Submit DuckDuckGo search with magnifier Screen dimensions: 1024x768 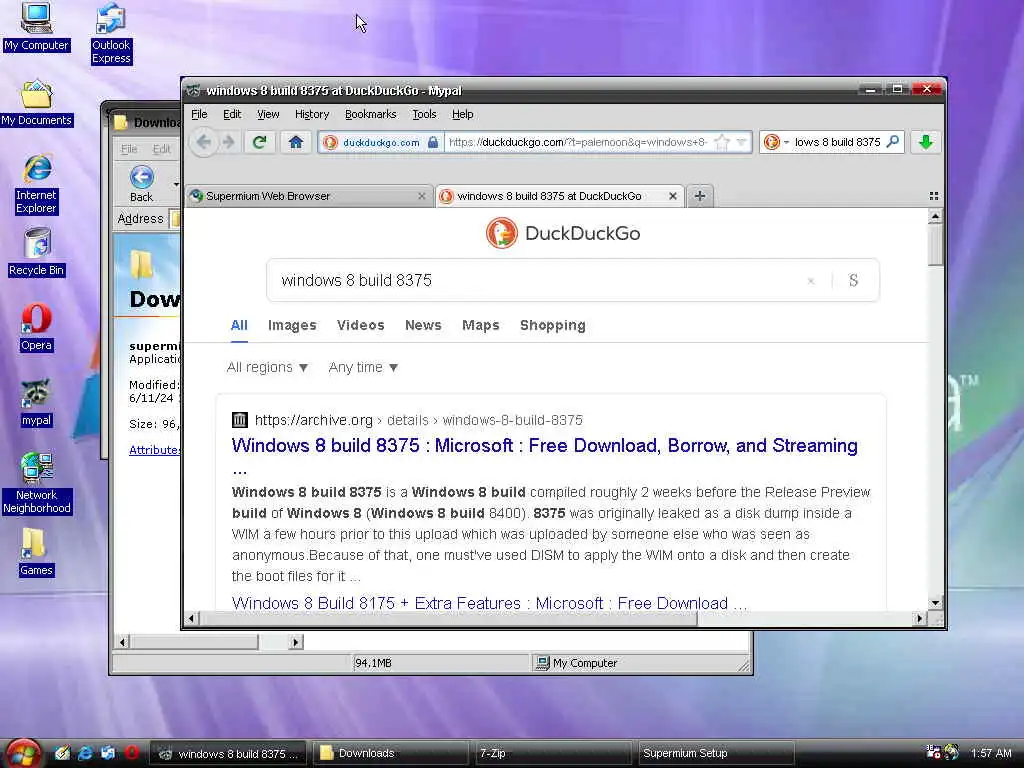click(853, 280)
